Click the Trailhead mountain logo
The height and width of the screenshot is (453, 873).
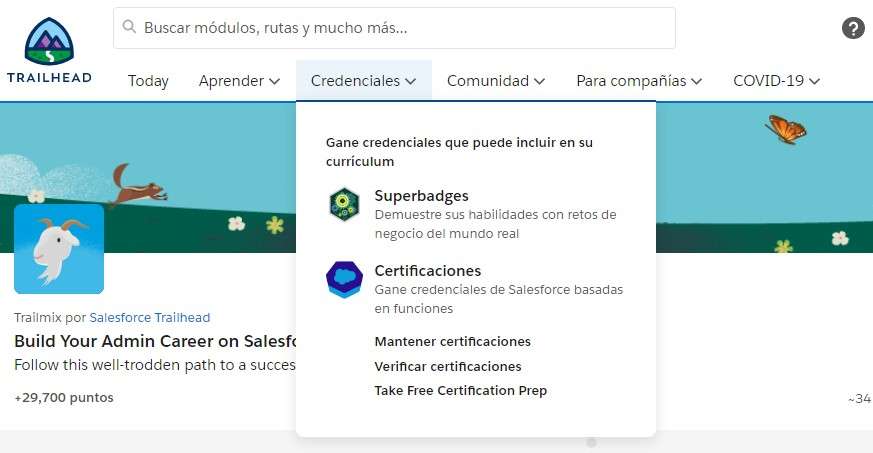[x=49, y=51]
